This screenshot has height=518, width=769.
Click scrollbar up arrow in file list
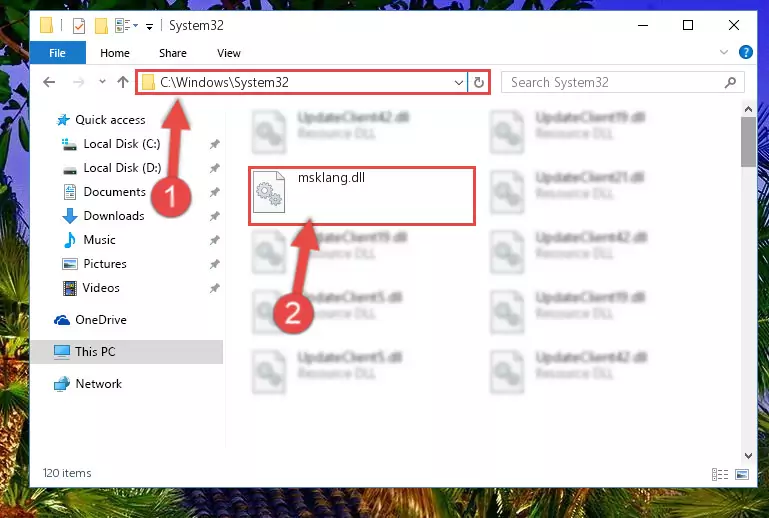tap(748, 109)
